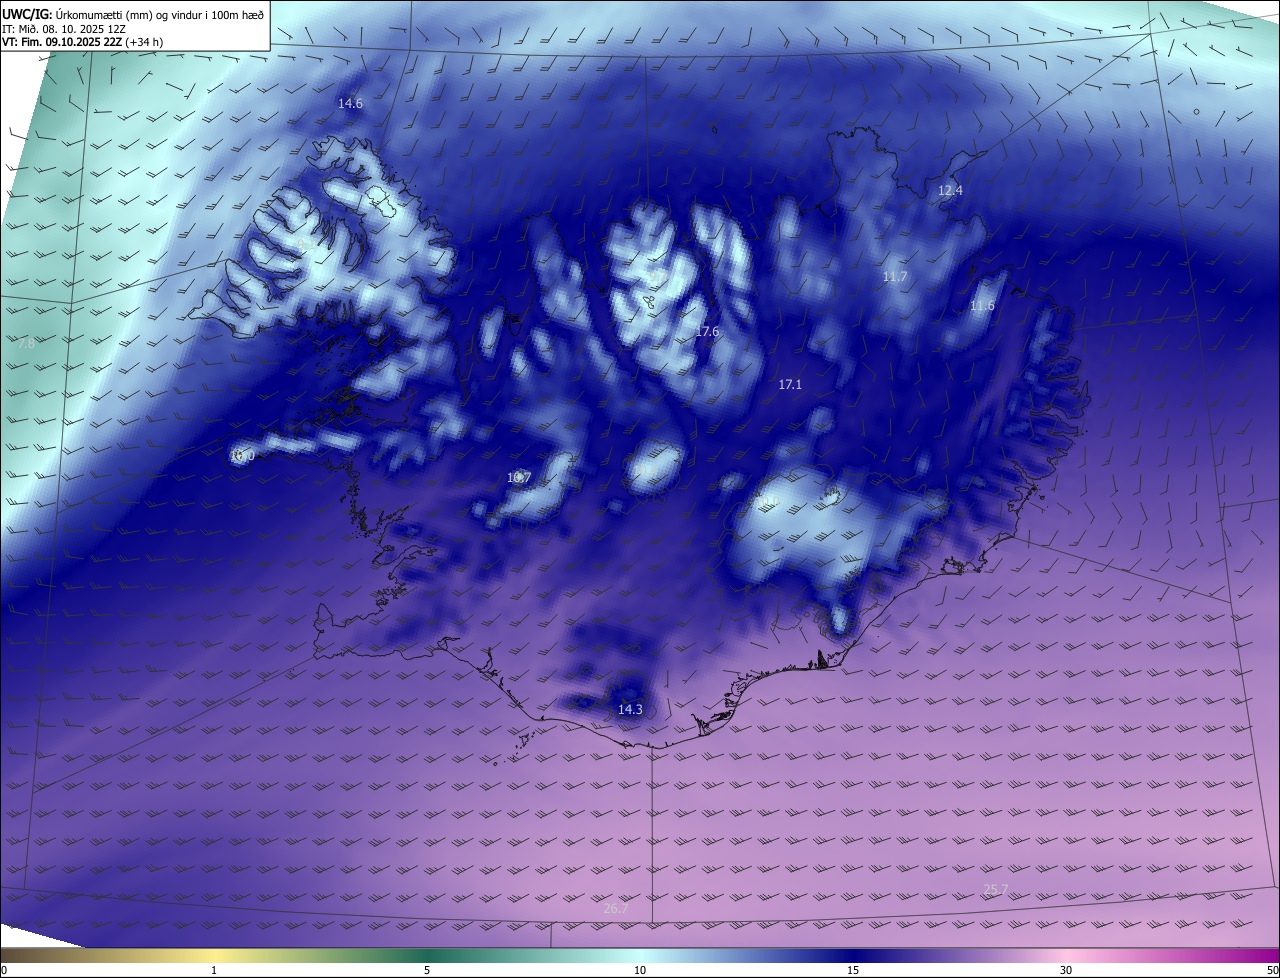Click the 14.3 value label
This screenshot has height=978, width=1280.
[630, 709]
